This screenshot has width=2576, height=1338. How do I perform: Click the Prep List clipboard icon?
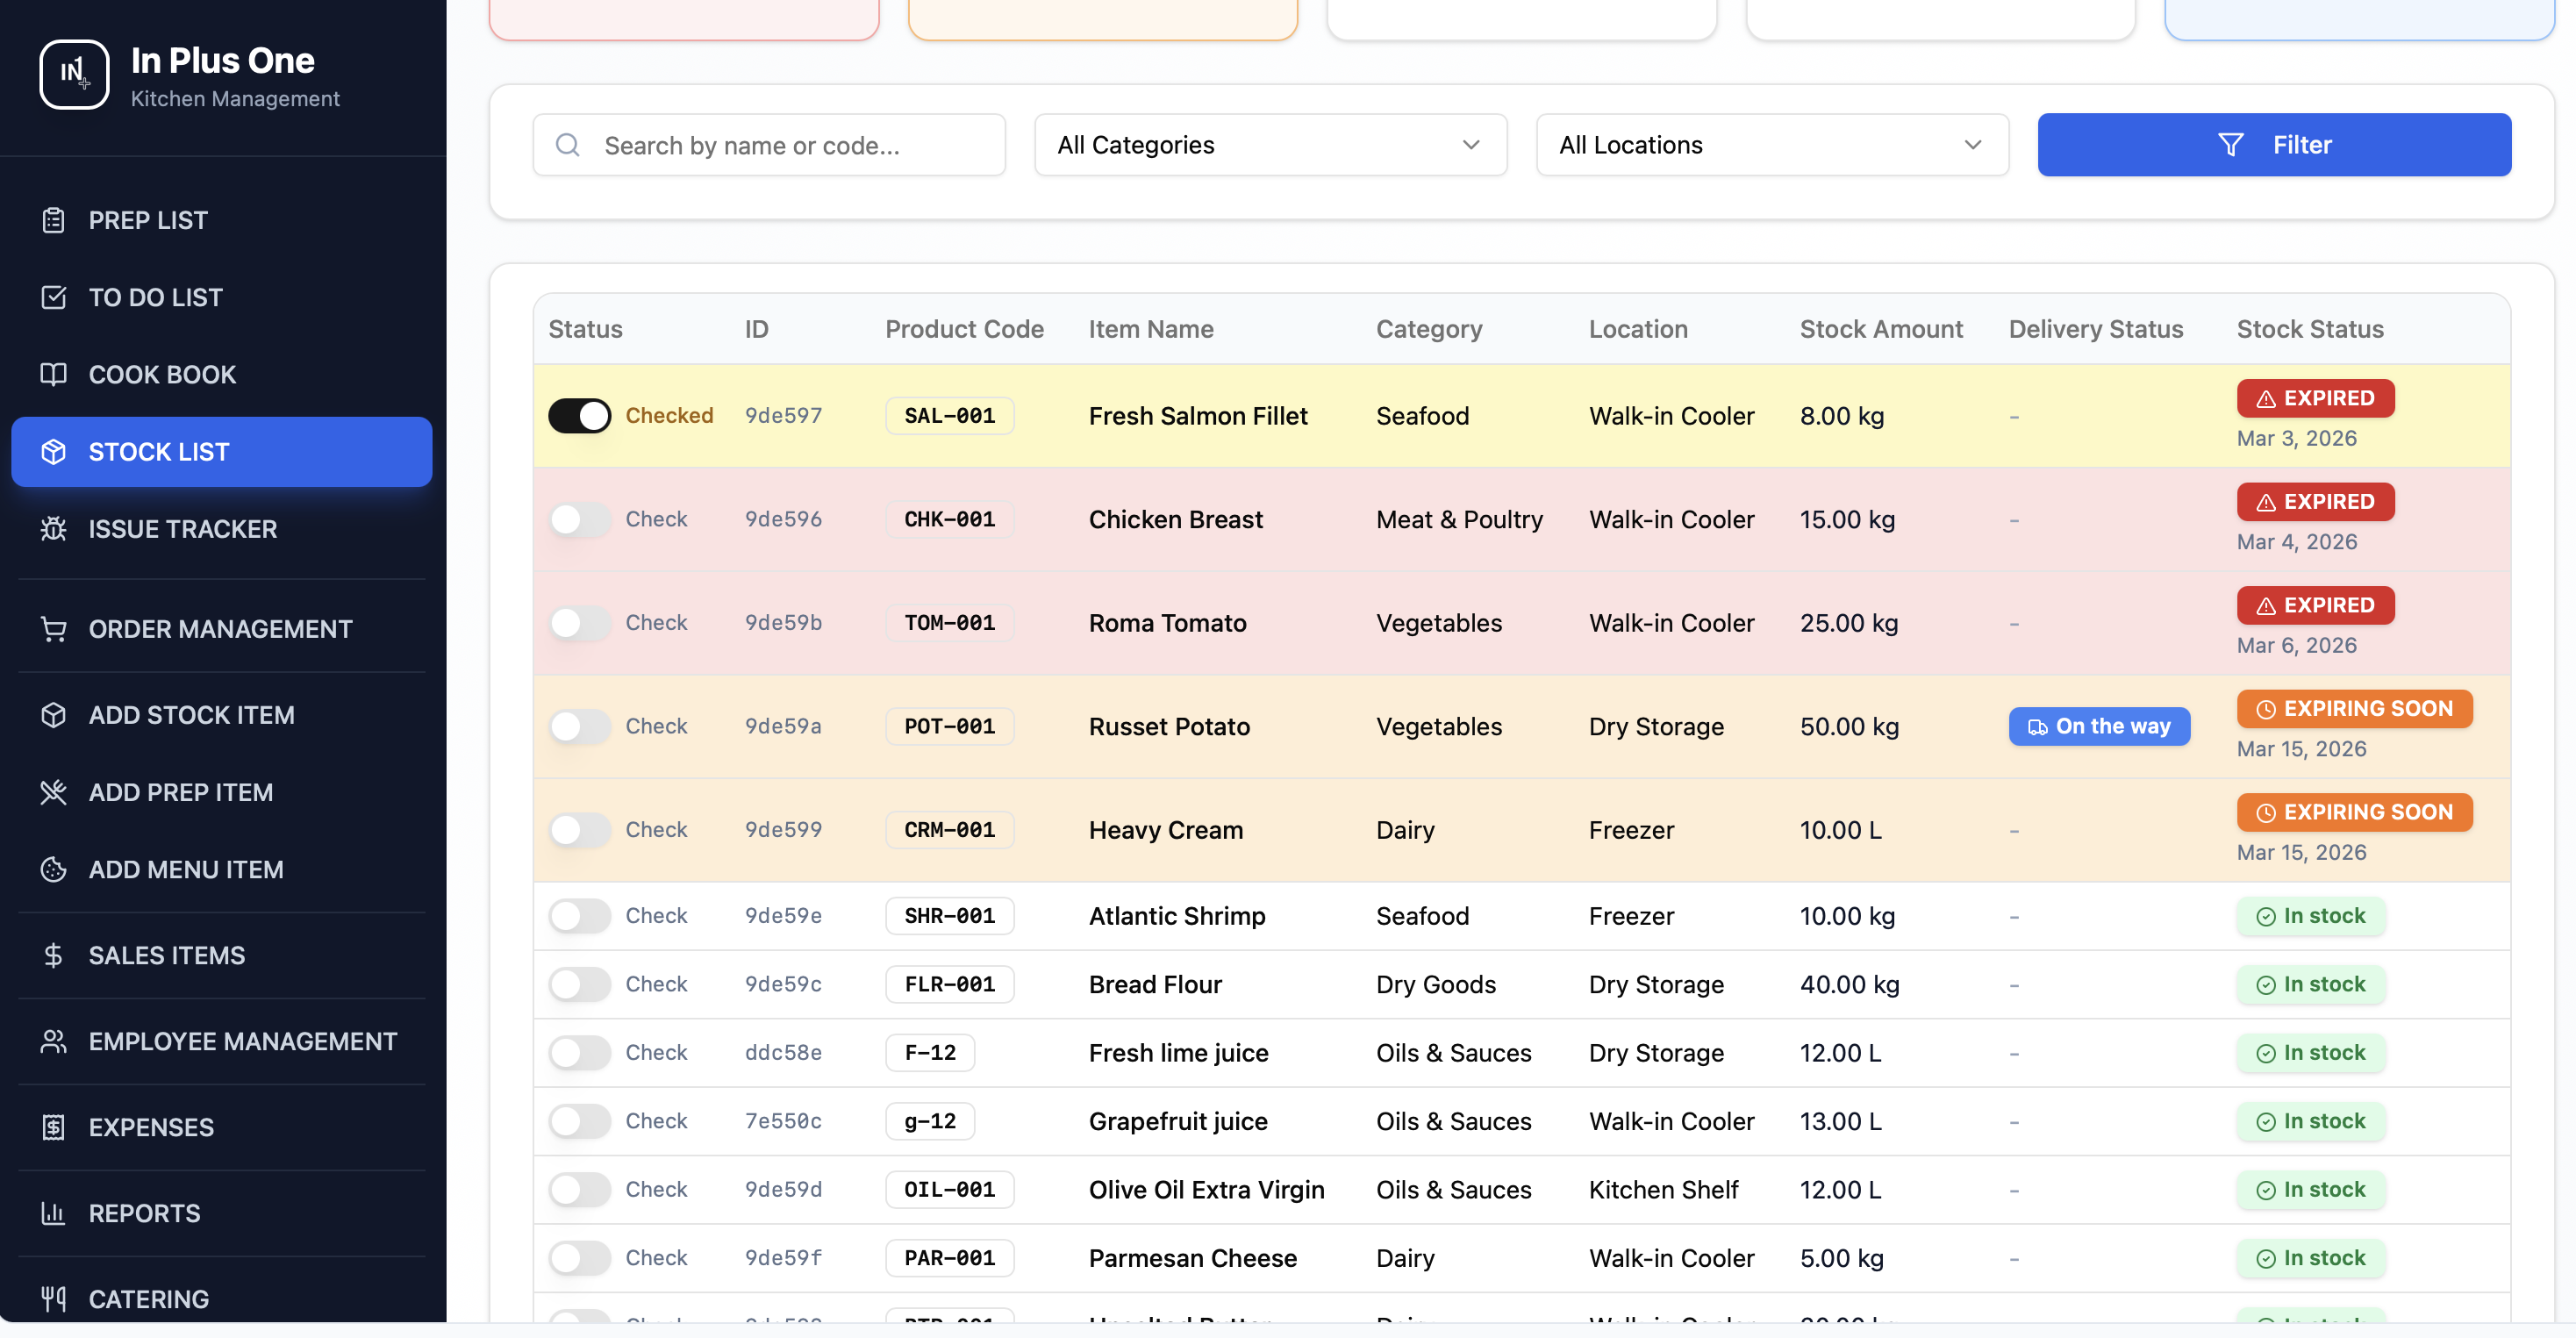point(53,220)
